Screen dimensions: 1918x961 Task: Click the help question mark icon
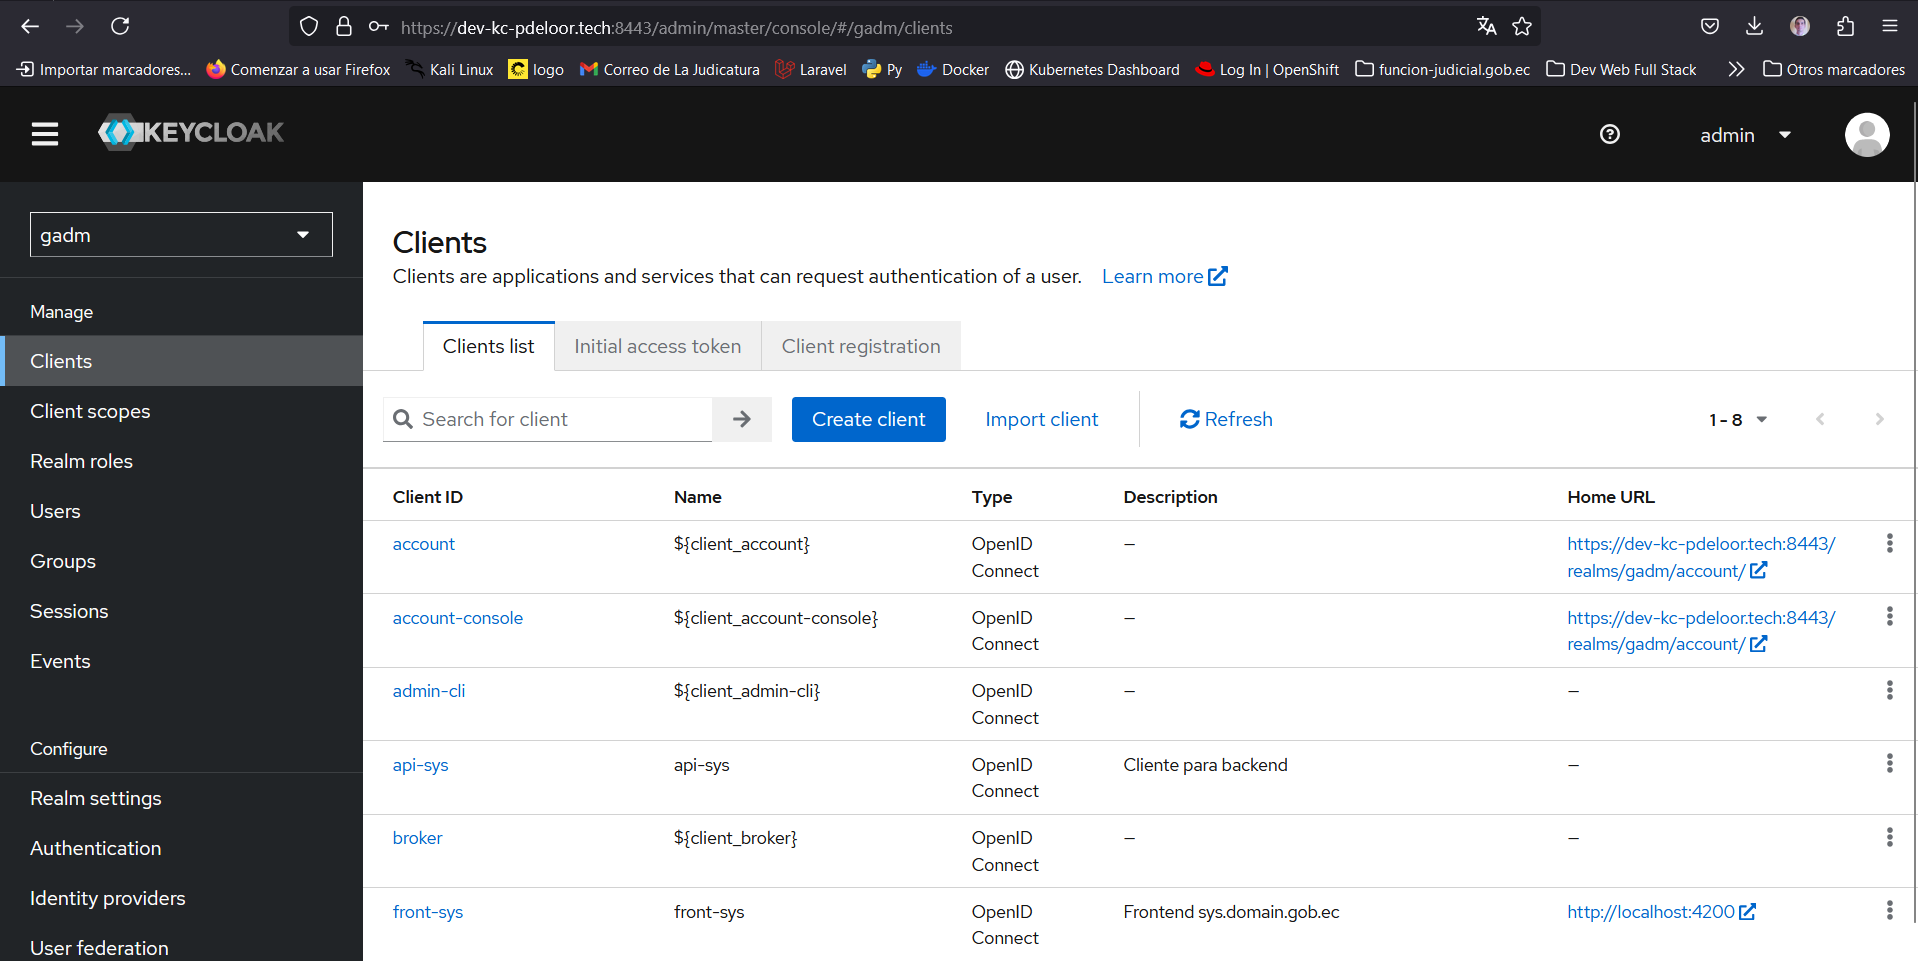pyautogui.click(x=1609, y=134)
